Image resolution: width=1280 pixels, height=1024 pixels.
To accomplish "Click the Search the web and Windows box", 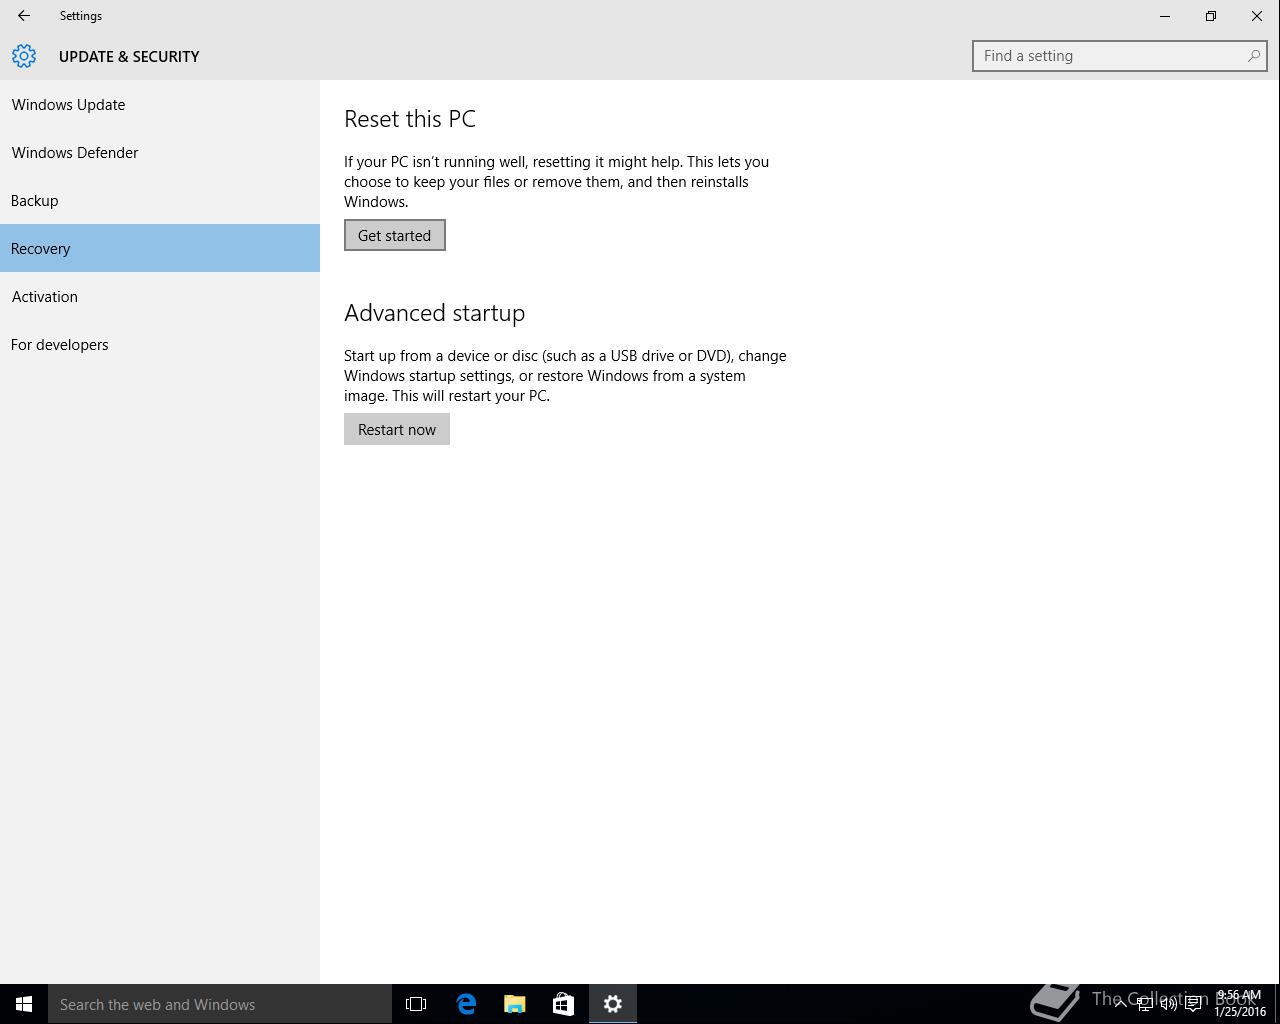I will click(x=220, y=1004).
